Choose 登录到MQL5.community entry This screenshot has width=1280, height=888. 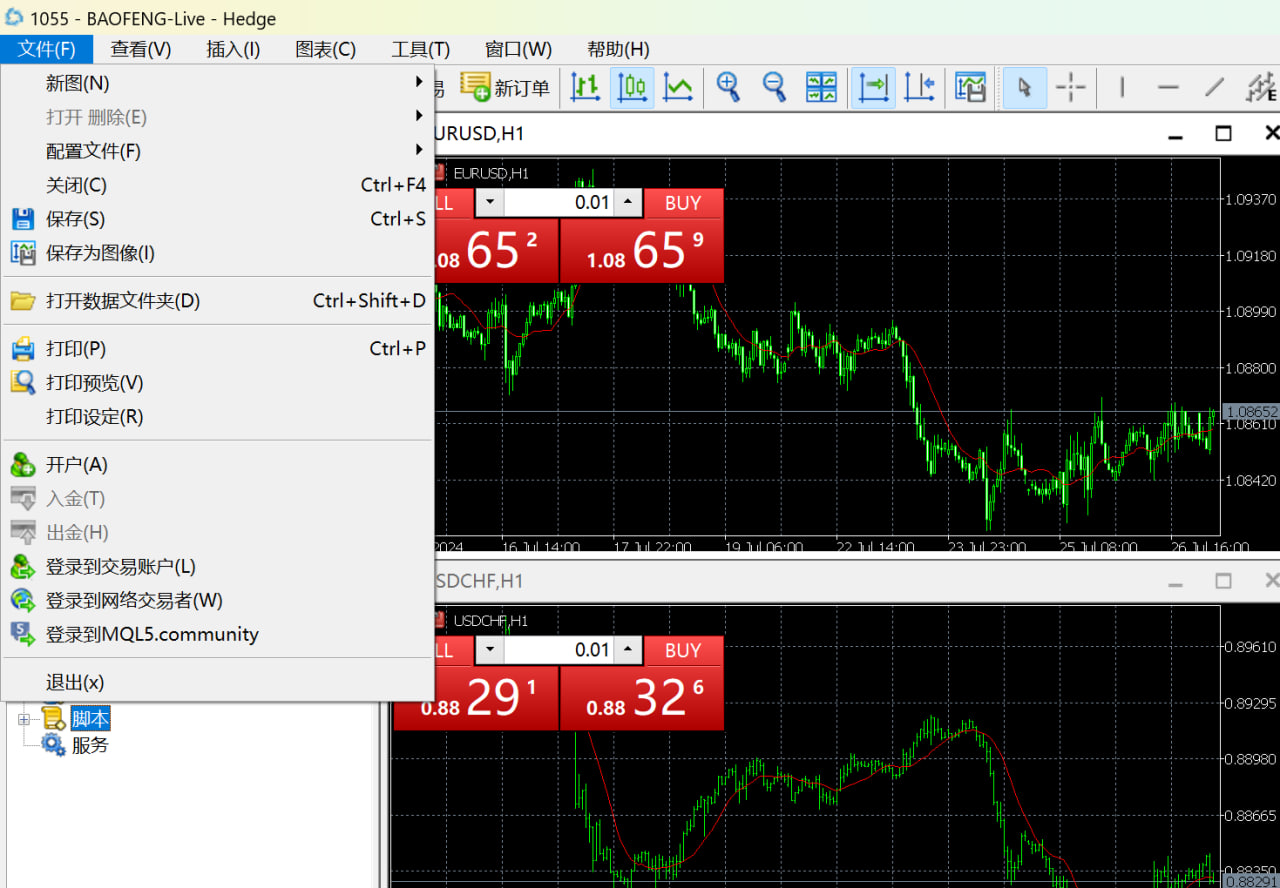[x=218, y=635]
